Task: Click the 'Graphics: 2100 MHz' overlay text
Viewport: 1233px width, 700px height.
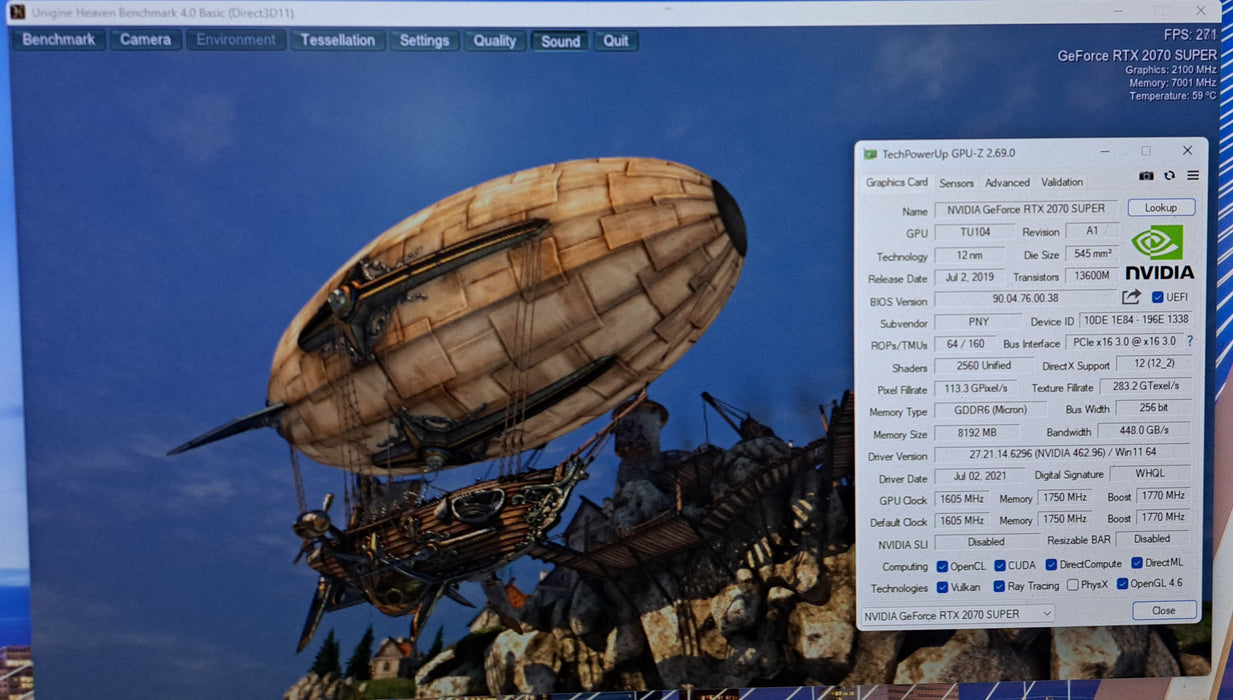Action: coord(1170,70)
